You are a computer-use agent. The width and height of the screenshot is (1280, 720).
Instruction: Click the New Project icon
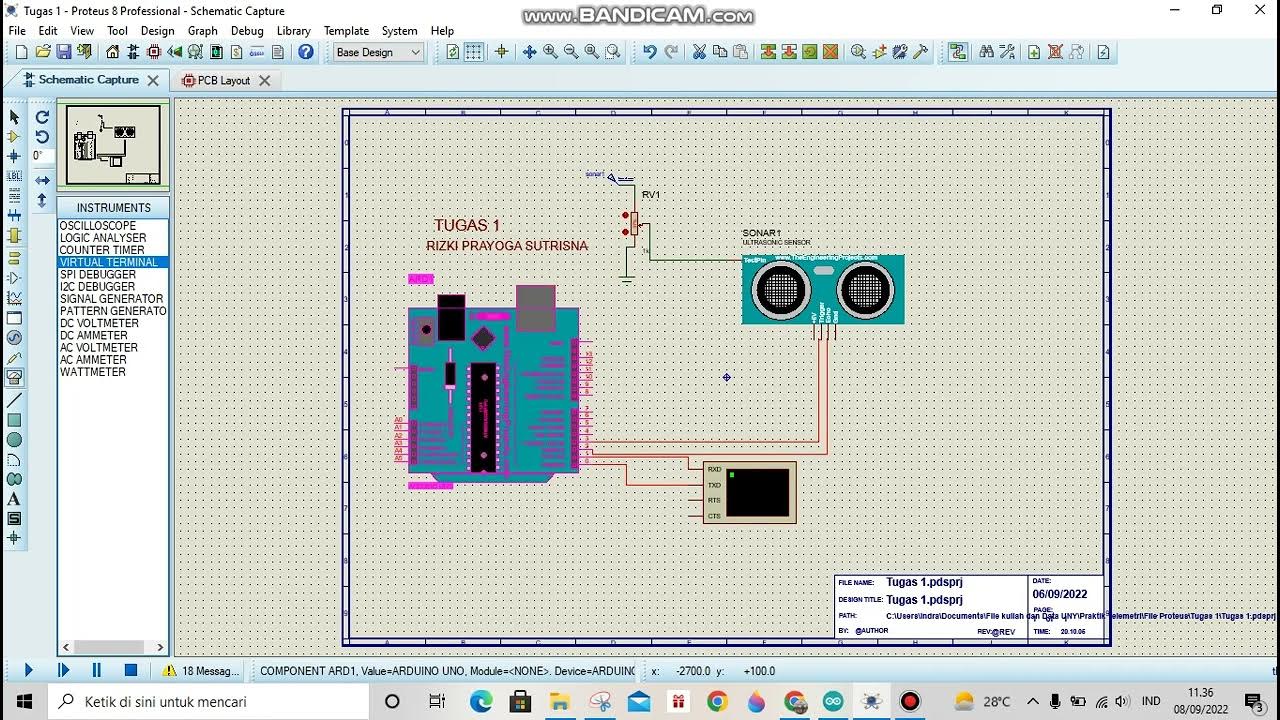click(x=20, y=52)
